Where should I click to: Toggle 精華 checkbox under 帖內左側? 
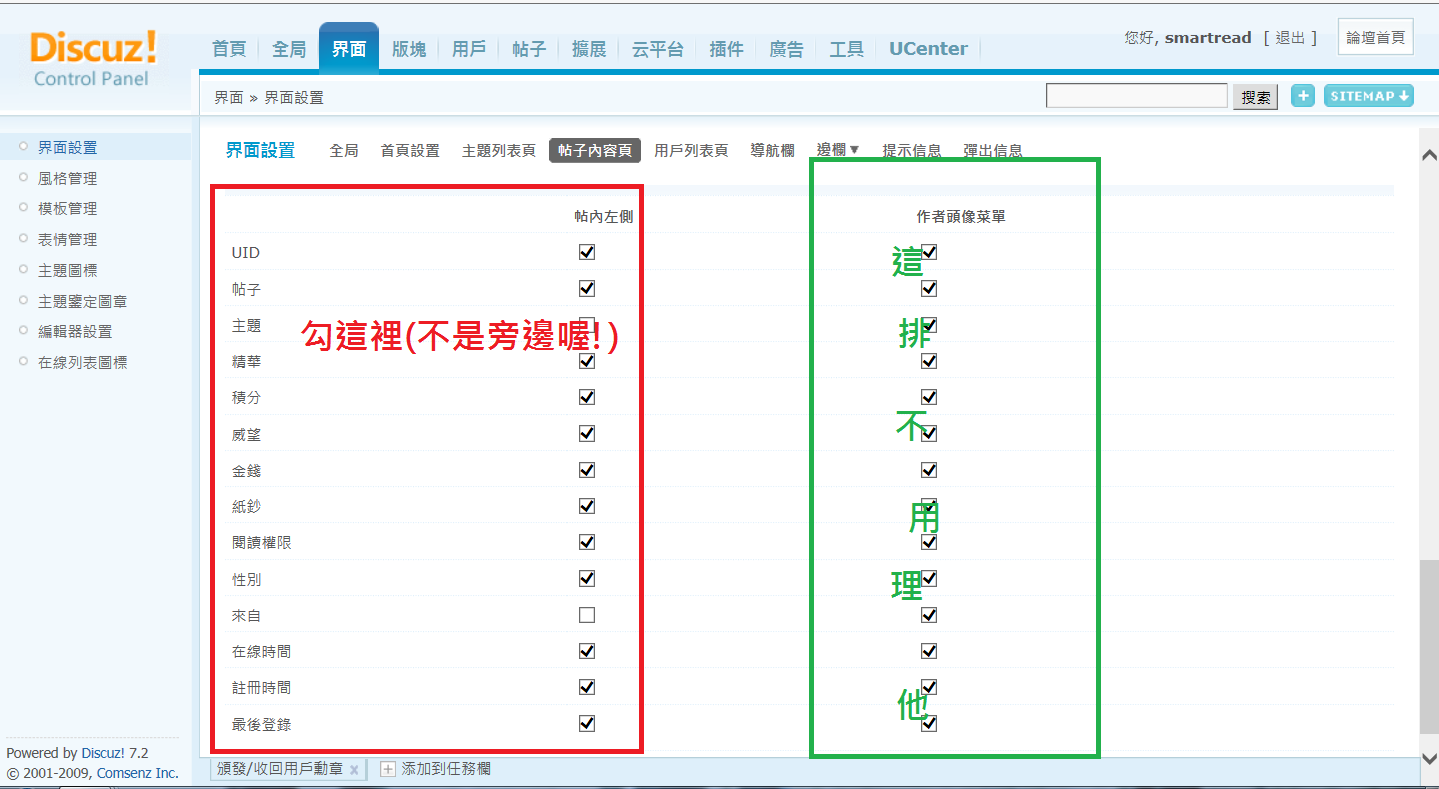point(587,361)
